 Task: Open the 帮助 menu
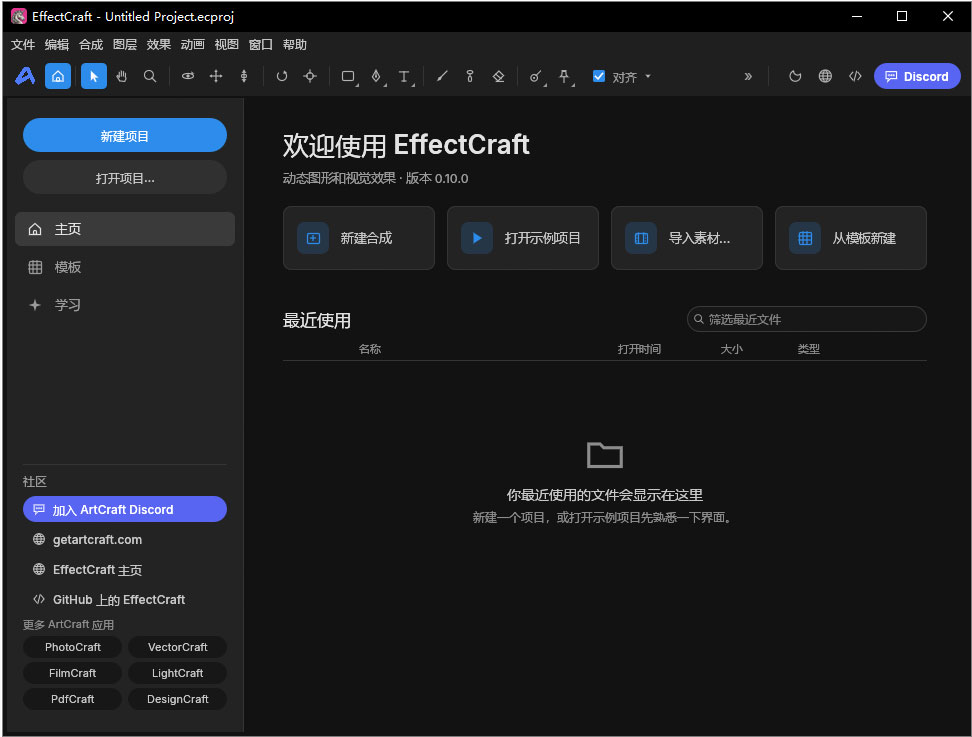[294, 45]
